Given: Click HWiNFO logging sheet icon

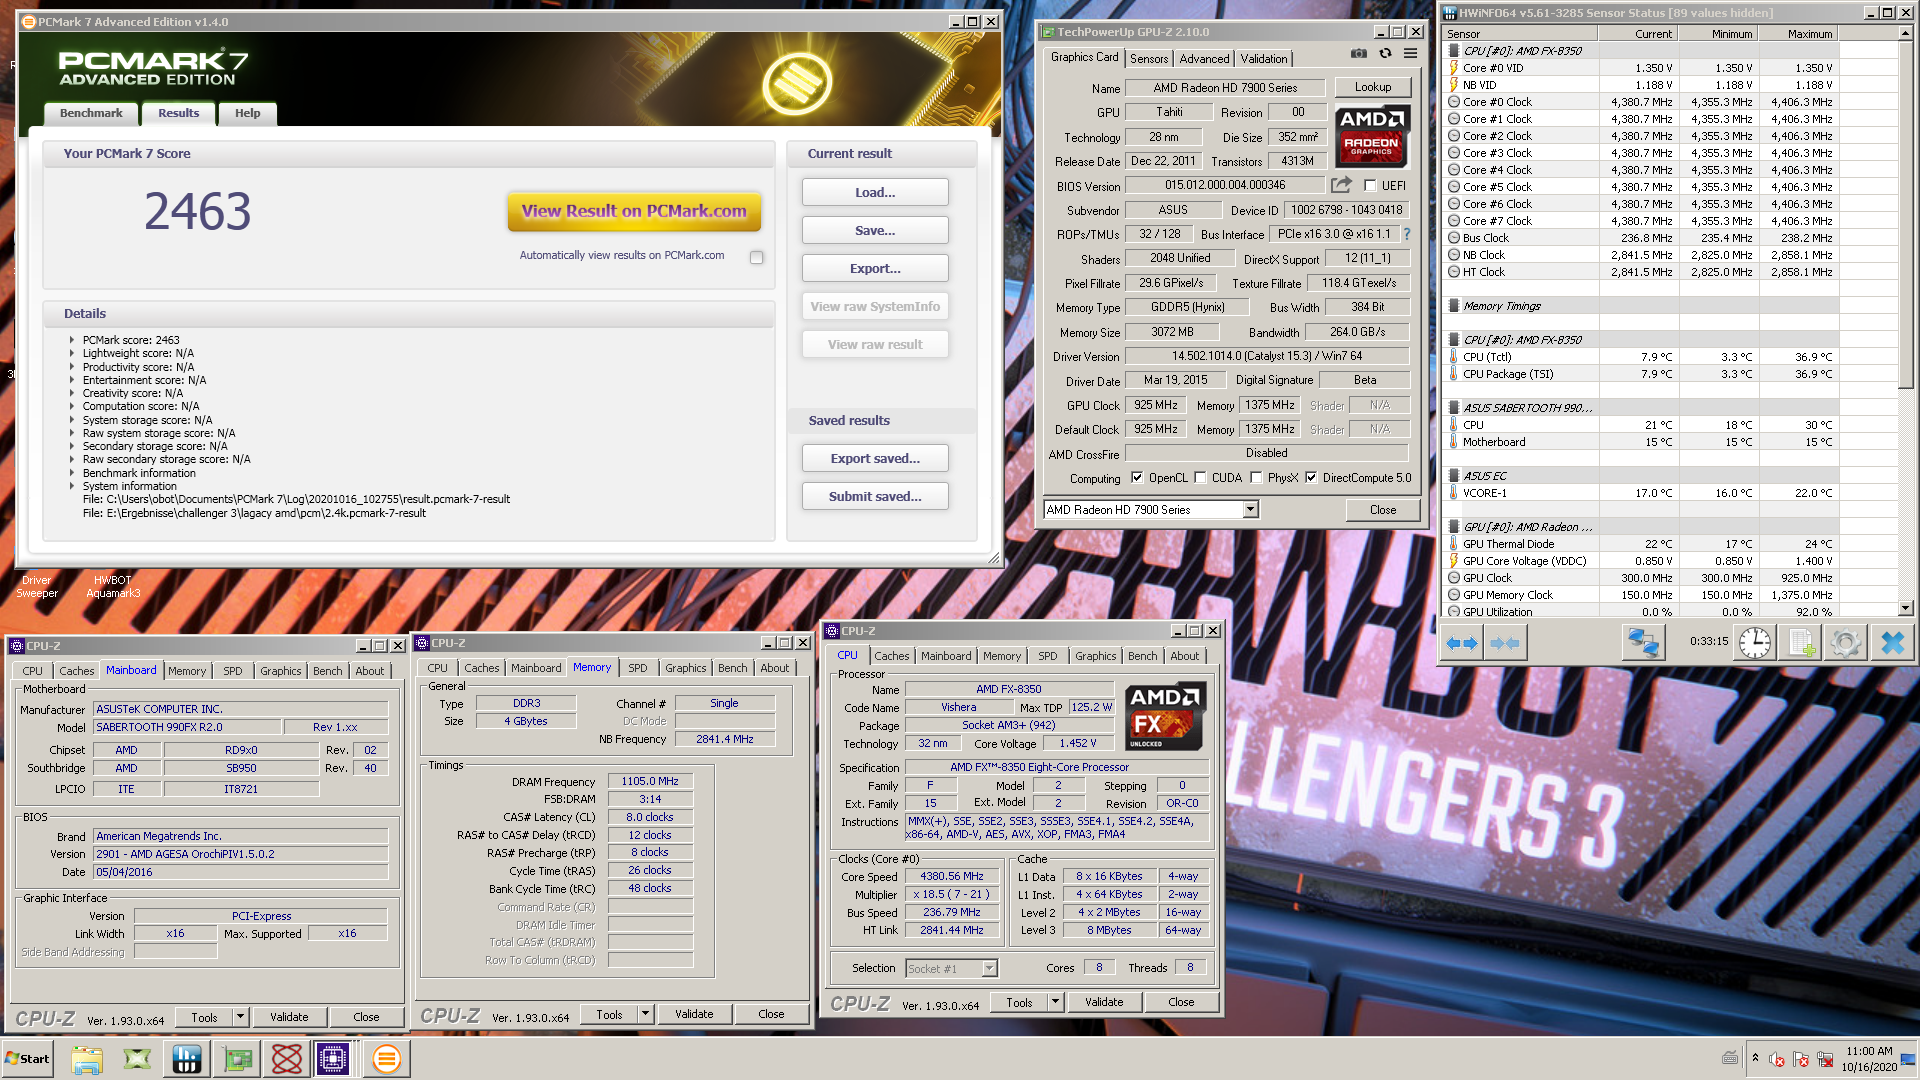Looking at the screenshot, I should [1801, 643].
